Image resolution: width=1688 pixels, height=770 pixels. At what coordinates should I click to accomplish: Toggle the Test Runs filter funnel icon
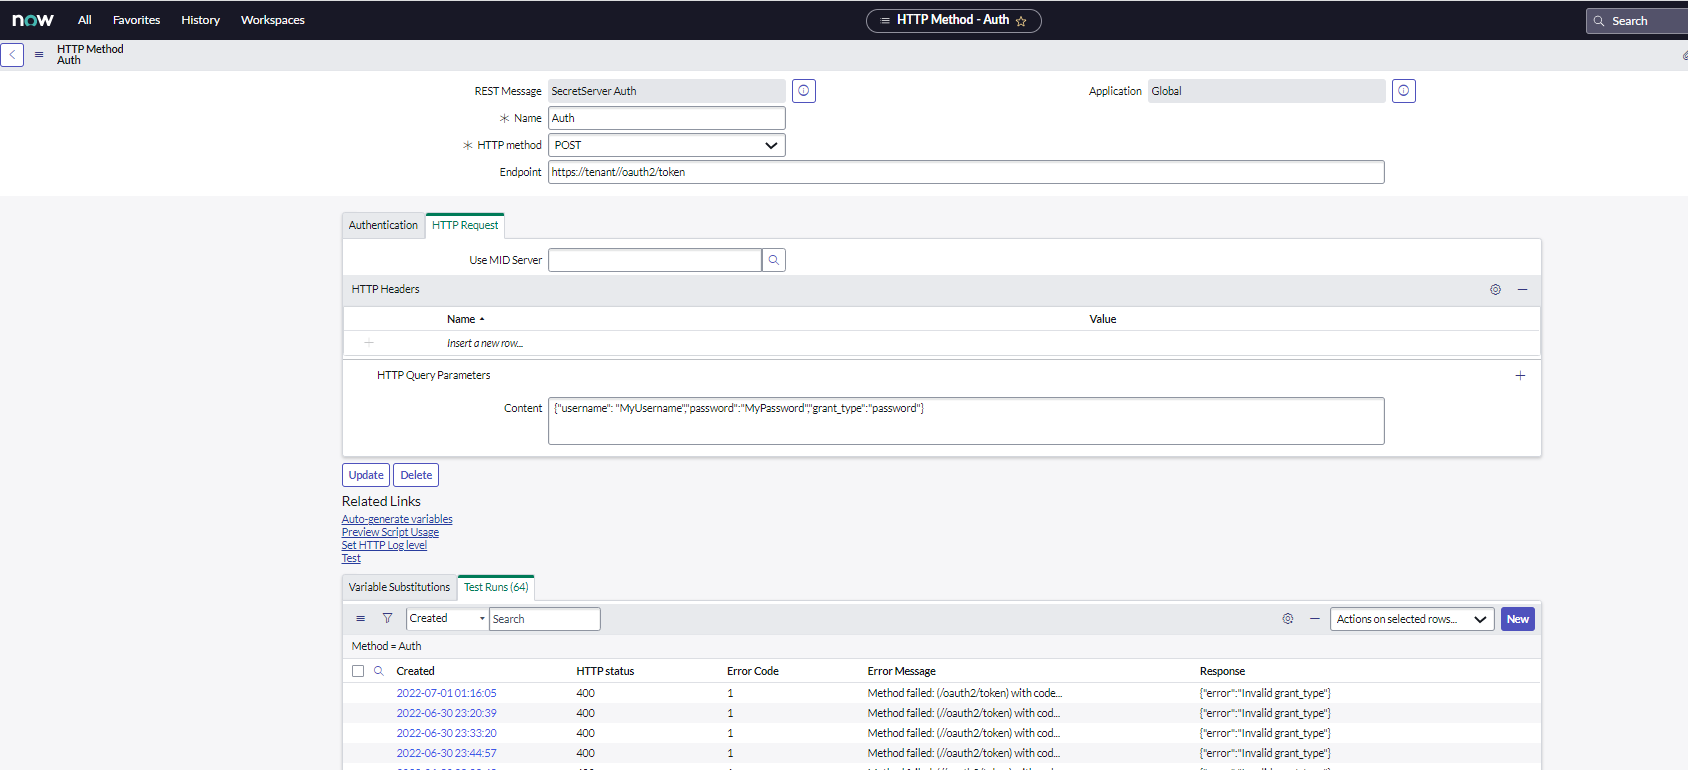point(387,619)
